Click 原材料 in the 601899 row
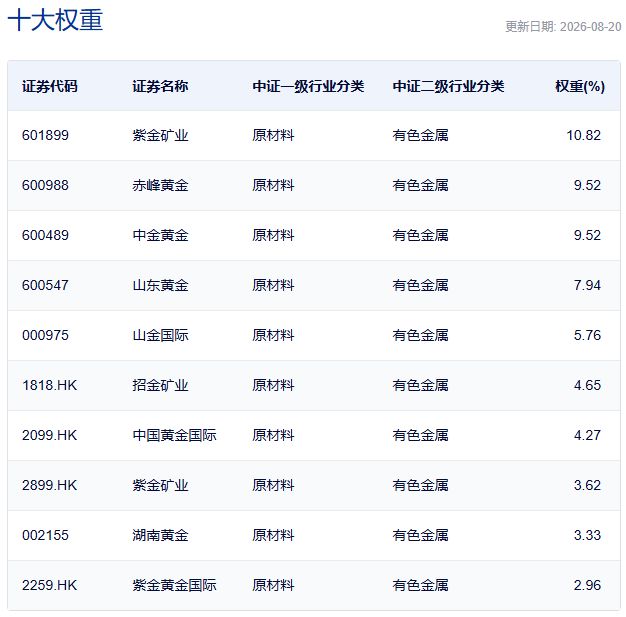Image resolution: width=626 pixels, height=617 pixels. tap(273, 135)
